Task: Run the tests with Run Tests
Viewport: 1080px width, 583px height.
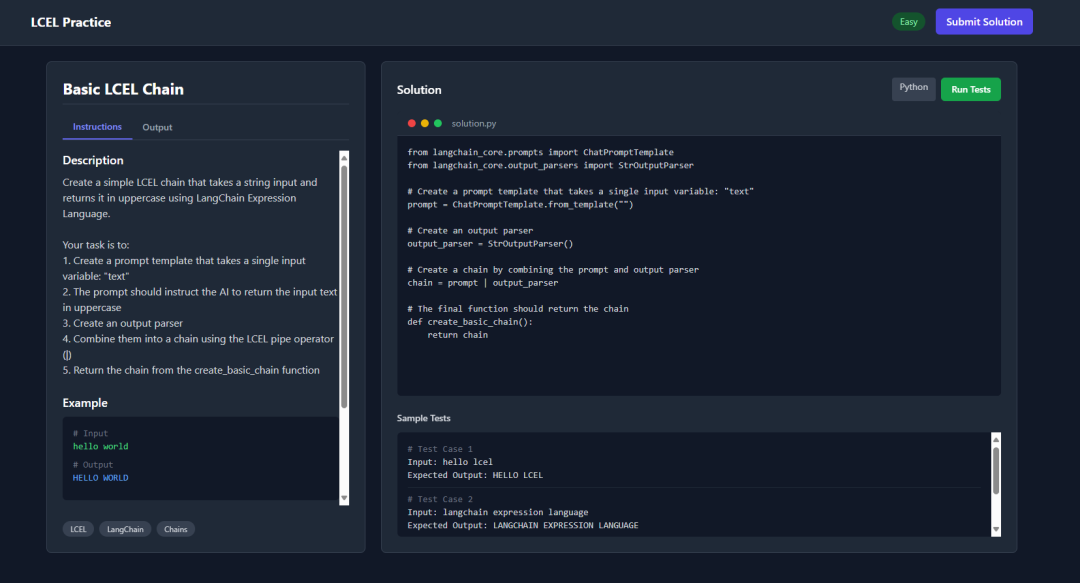Action: [970, 89]
